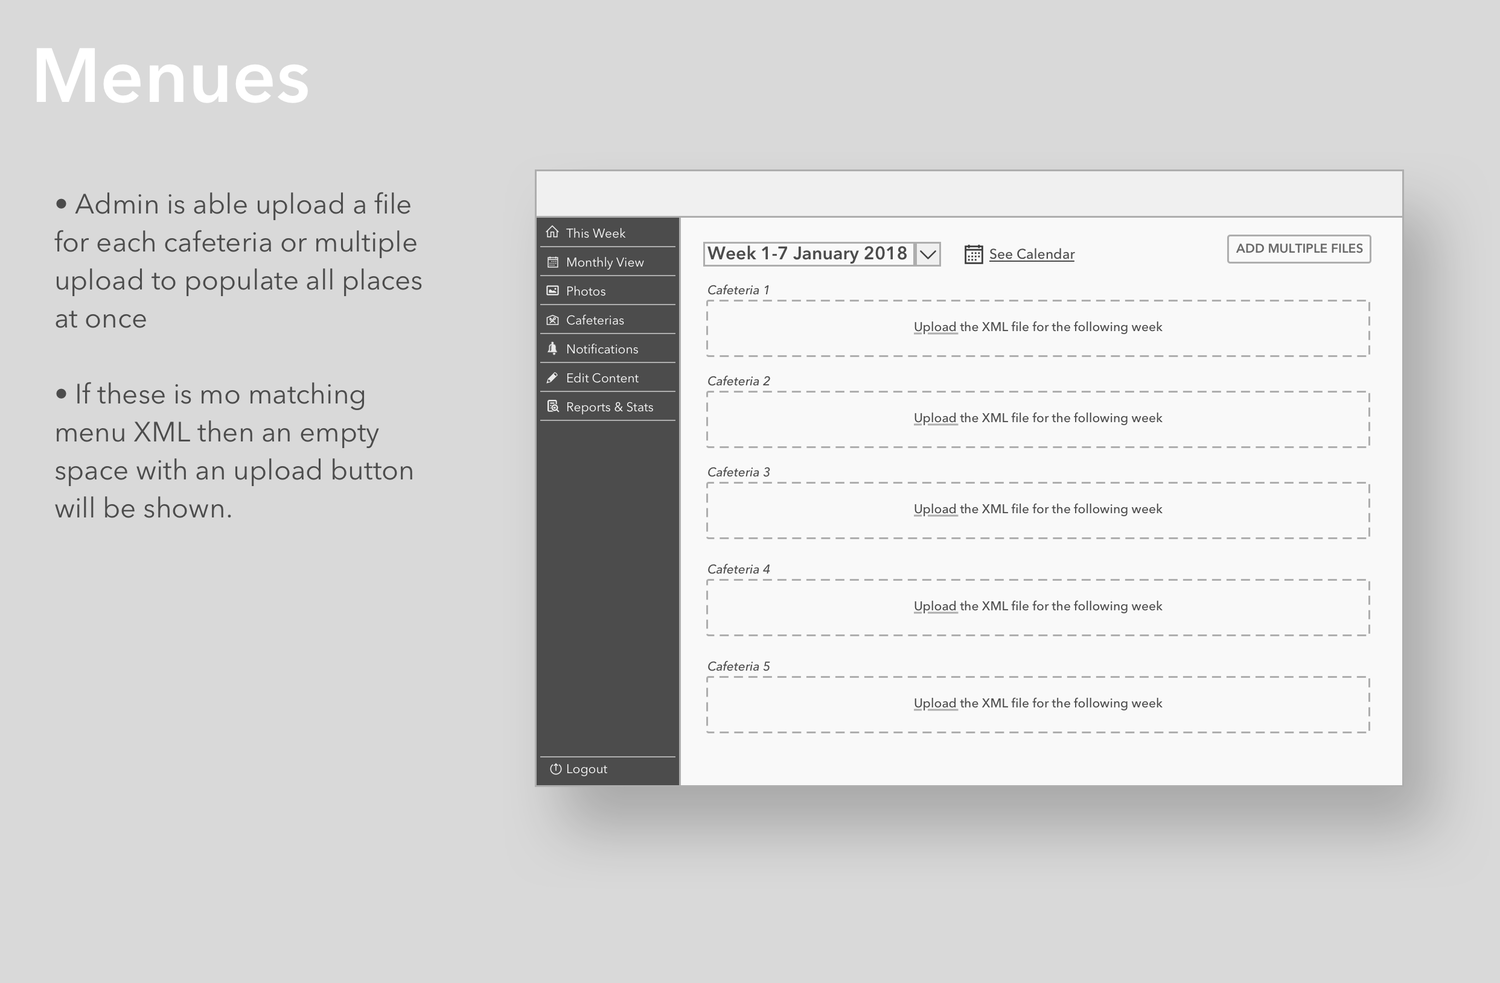Click the Upload link for Cafeteria 3
The image size is (1500, 983).
[935, 509]
